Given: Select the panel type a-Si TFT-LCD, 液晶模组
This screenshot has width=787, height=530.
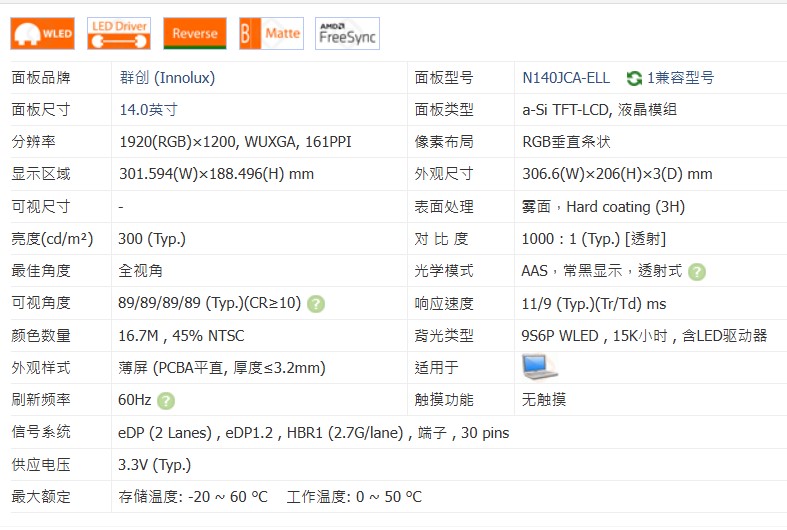Looking at the screenshot, I should click(x=599, y=109).
